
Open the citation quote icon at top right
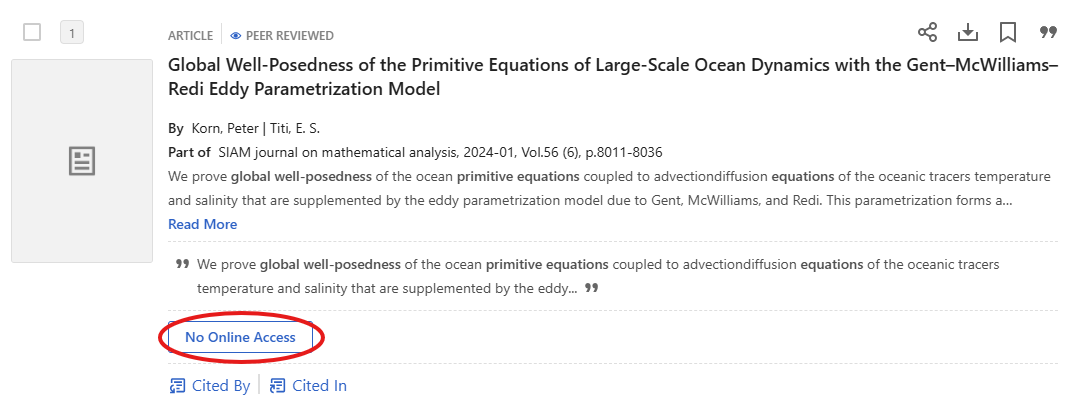[1048, 33]
